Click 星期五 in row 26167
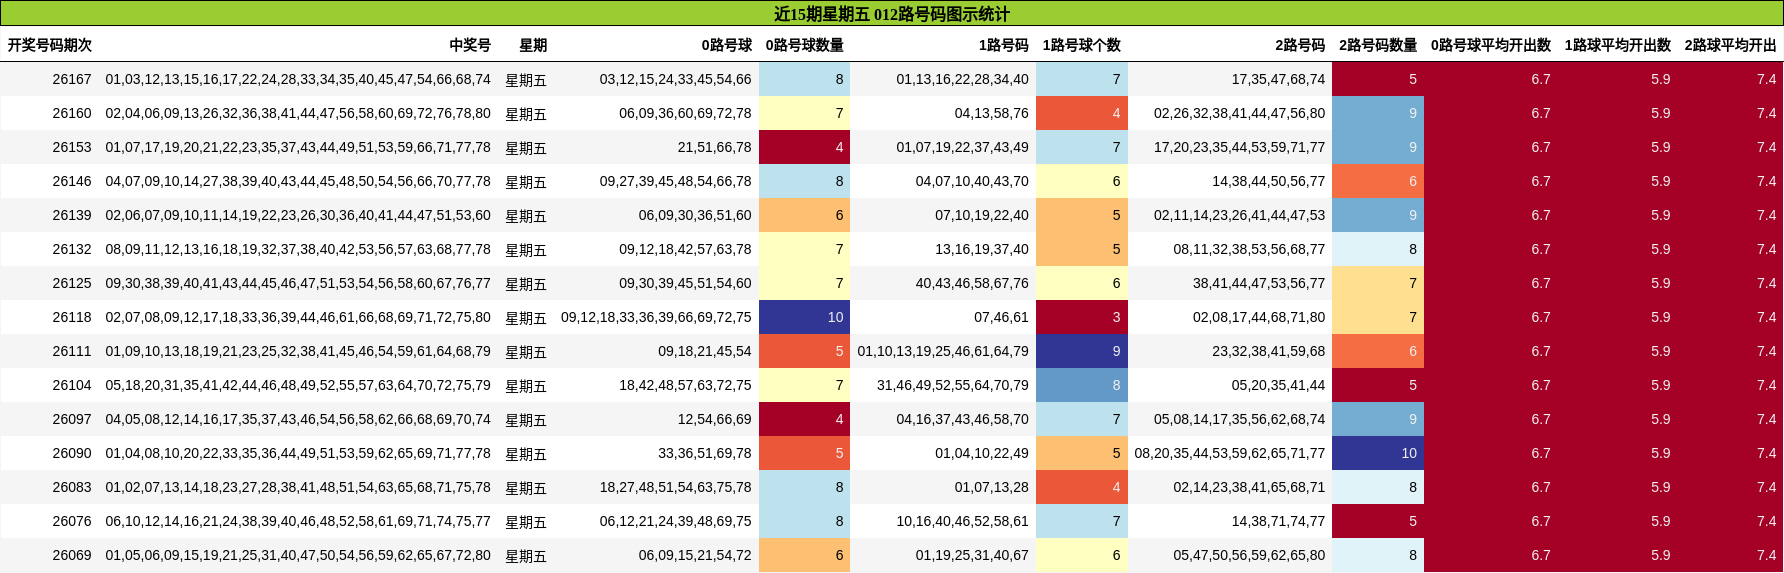The image size is (1784, 573). click(x=526, y=80)
